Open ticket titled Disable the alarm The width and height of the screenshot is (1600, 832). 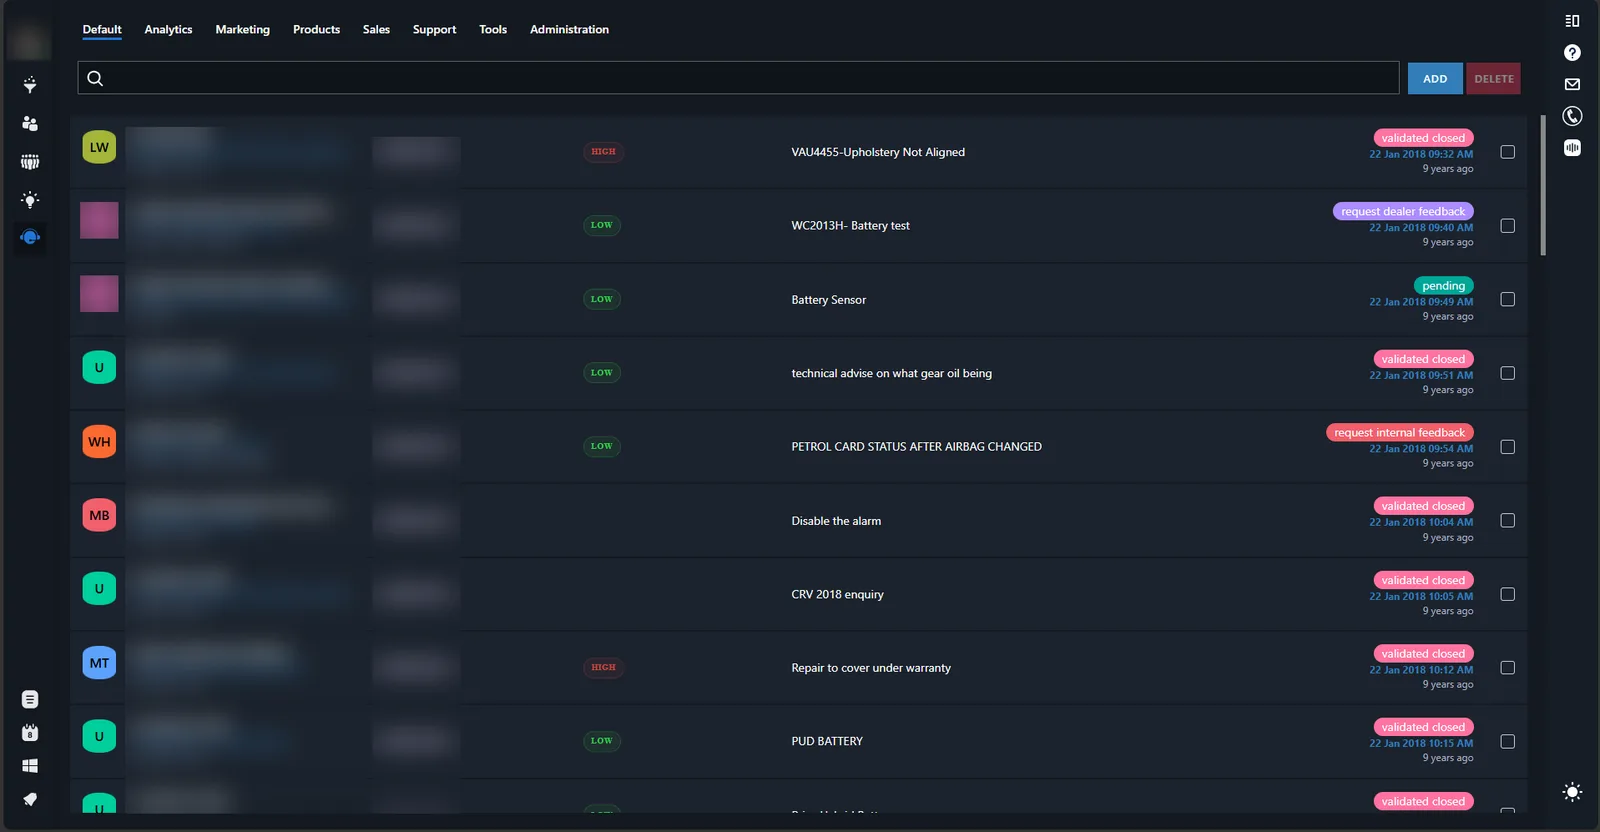coord(836,521)
